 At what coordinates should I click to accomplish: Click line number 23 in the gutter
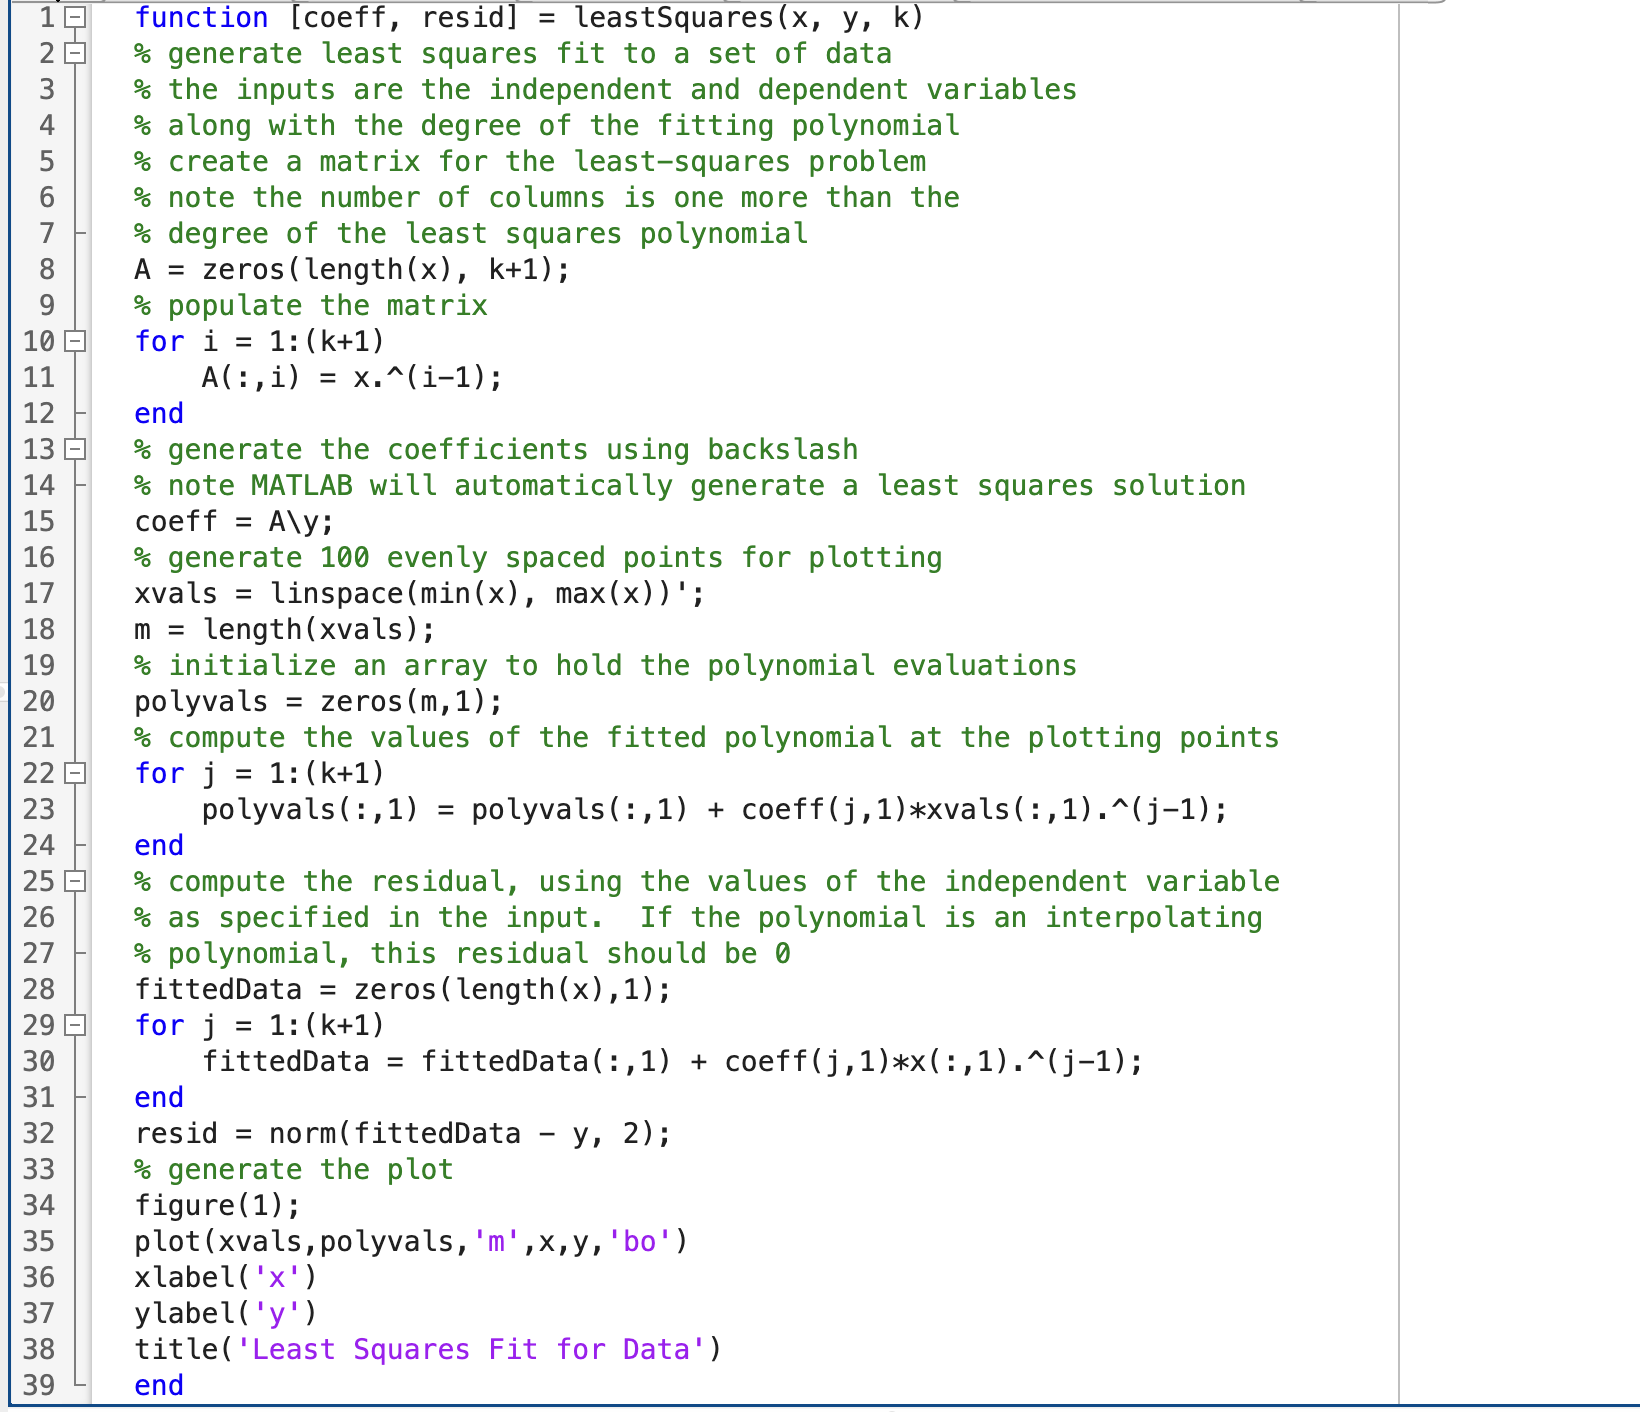(x=38, y=810)
